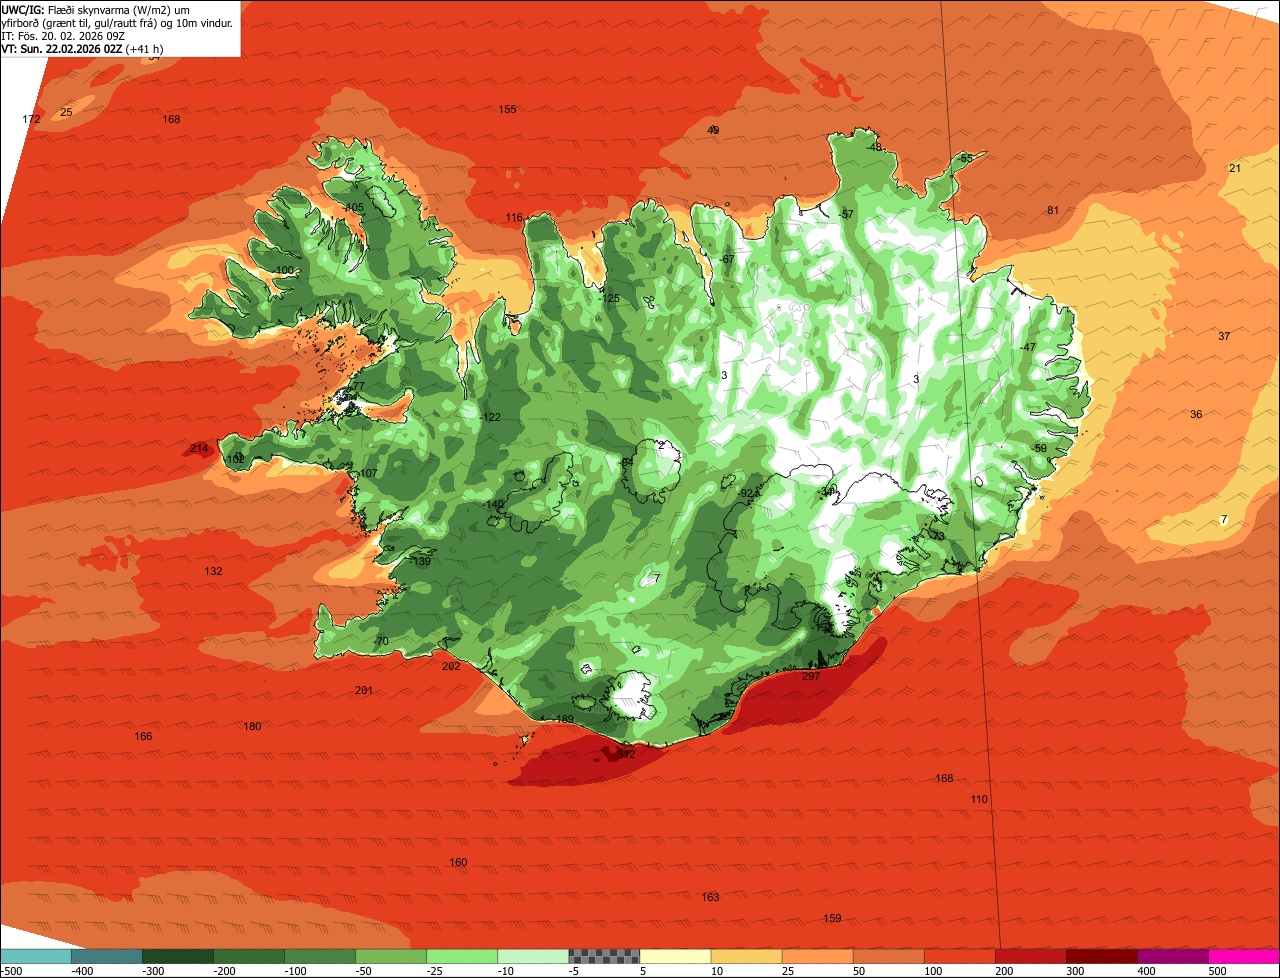Click the map value 81 off the northeast coast
Viewport: 1280px width, 978px height.
point(1052,210)
